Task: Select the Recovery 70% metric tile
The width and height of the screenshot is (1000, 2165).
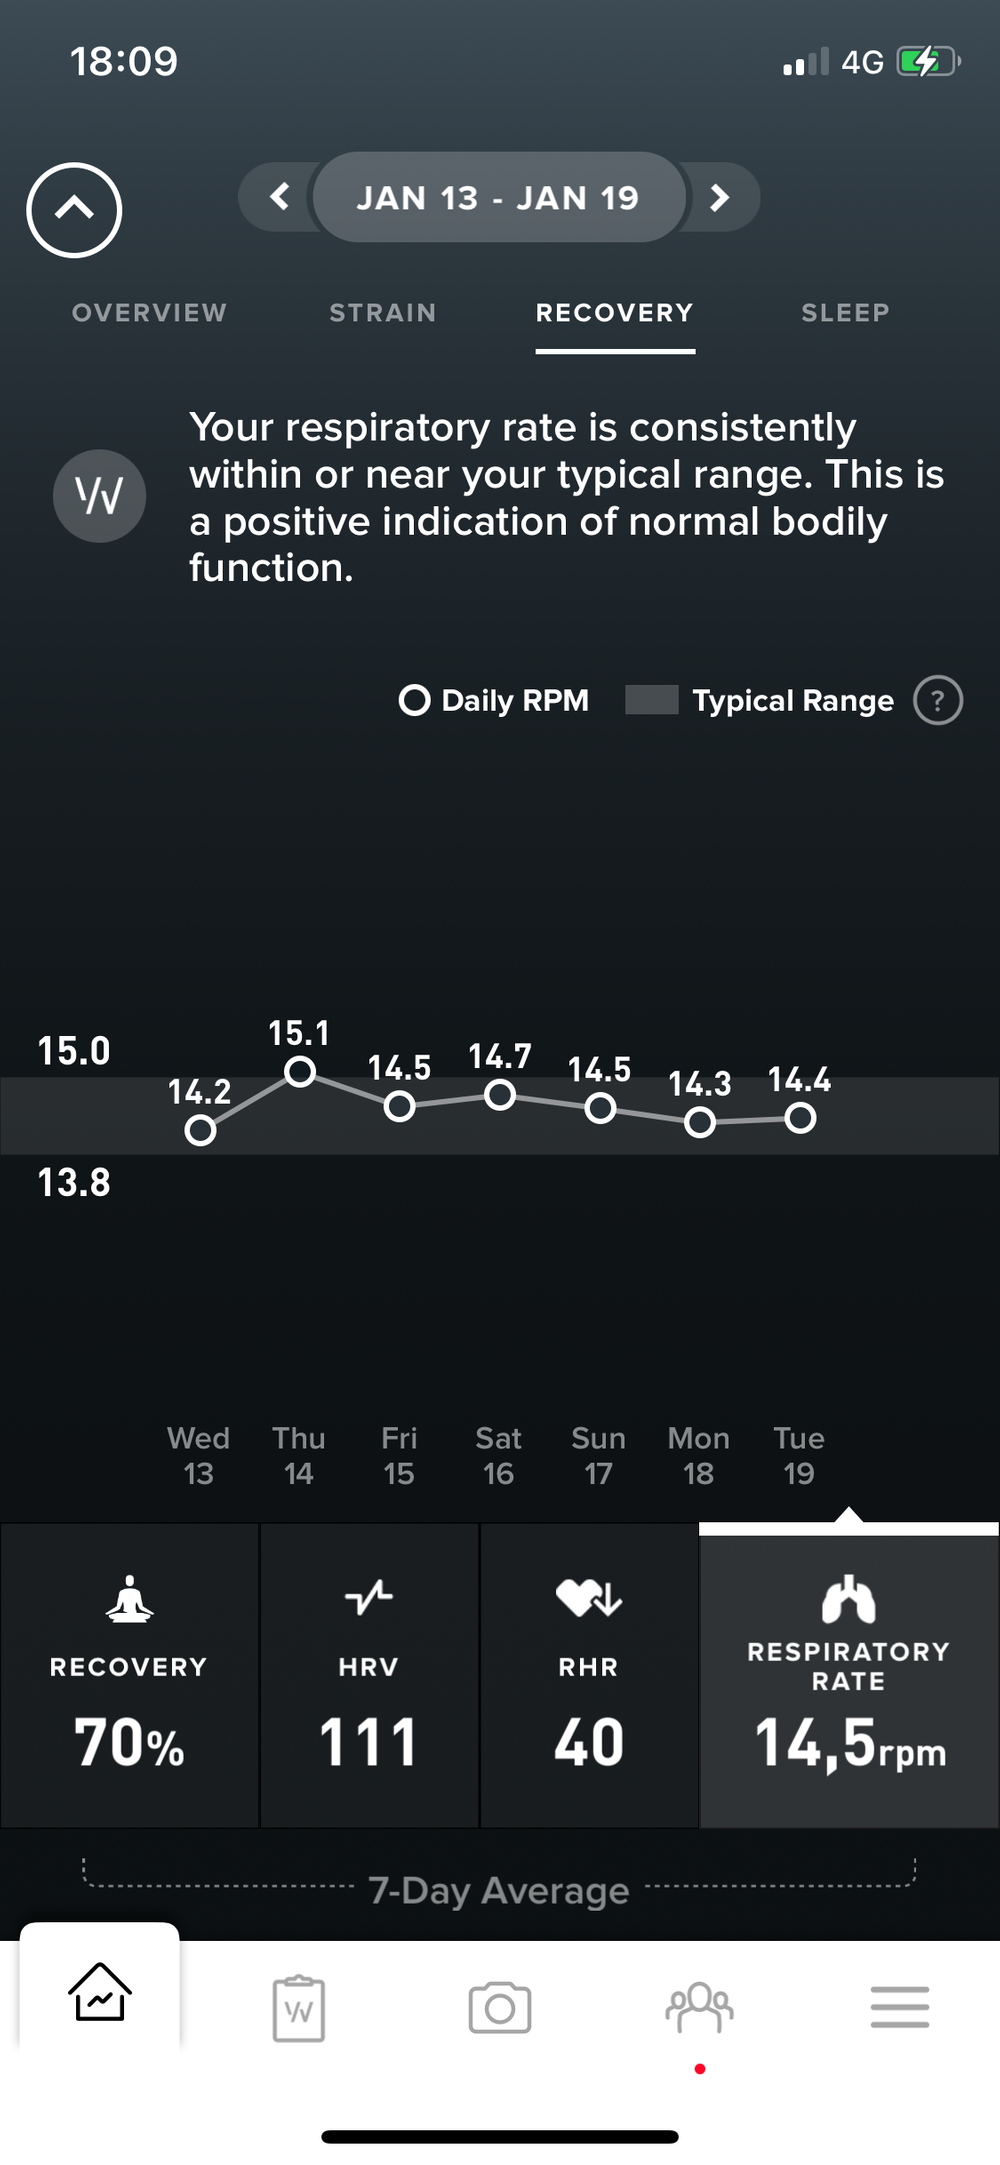Action: (129, 1675)
